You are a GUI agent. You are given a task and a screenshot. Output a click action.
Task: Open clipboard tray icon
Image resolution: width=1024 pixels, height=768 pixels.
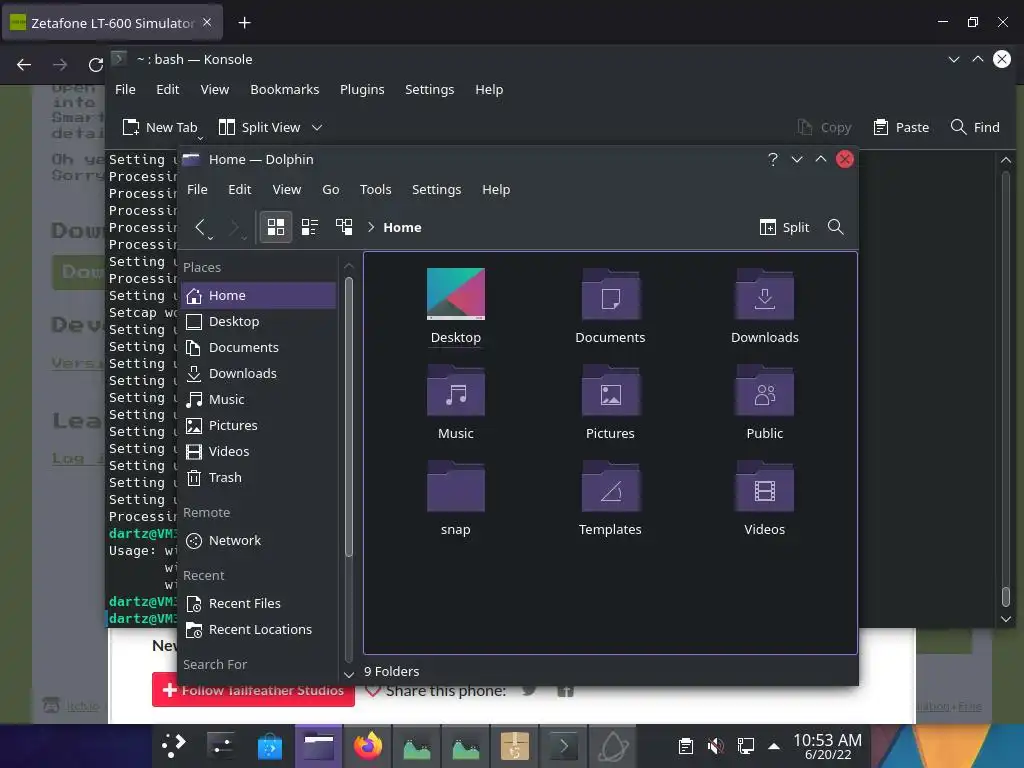(686, 746)
